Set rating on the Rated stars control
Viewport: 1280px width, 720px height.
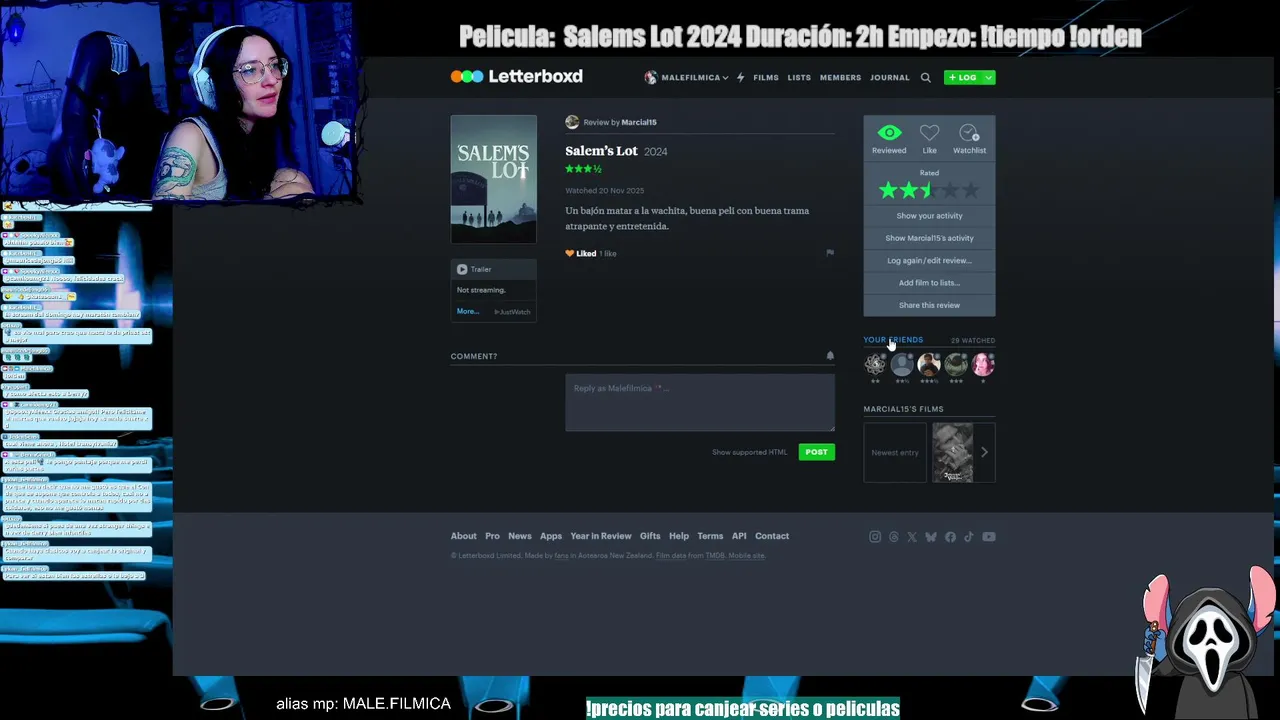click(x=929, y=190)
